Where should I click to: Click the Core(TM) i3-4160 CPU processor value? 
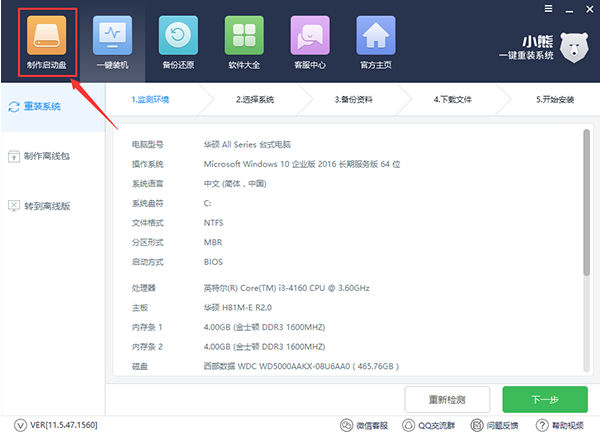287,288
